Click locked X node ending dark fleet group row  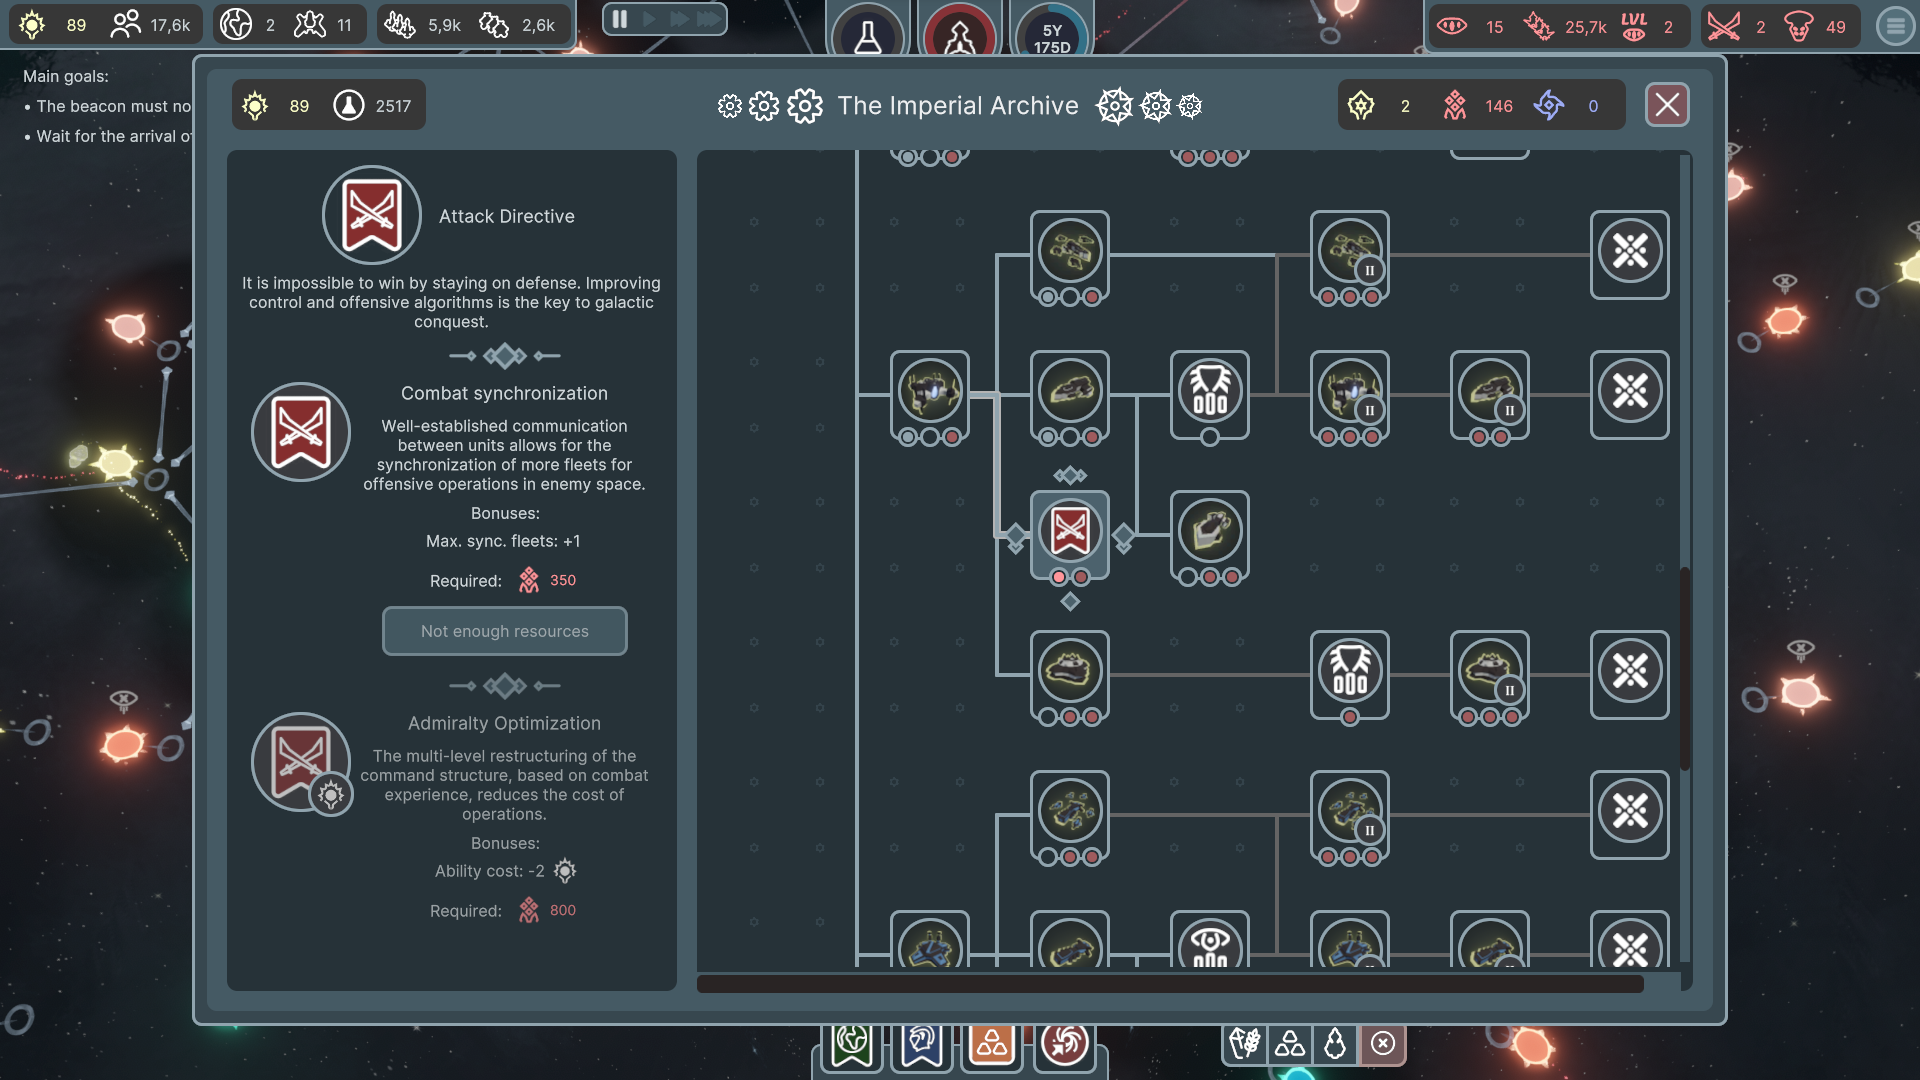point(1630,254)
